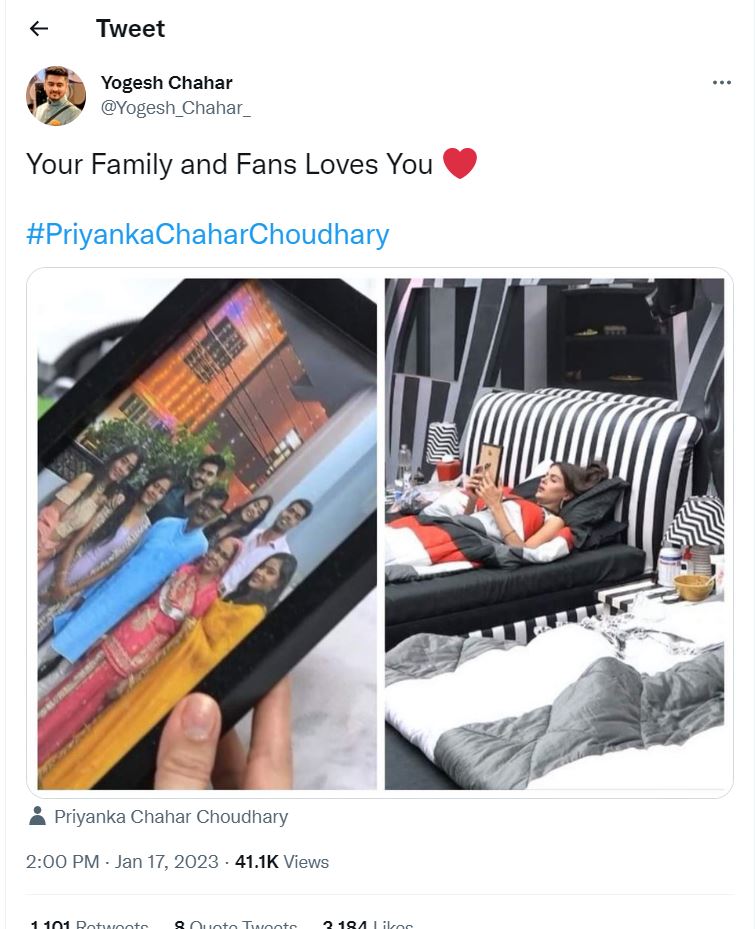
Task: Open the three-dot more options menu
Action: point(721,82)
